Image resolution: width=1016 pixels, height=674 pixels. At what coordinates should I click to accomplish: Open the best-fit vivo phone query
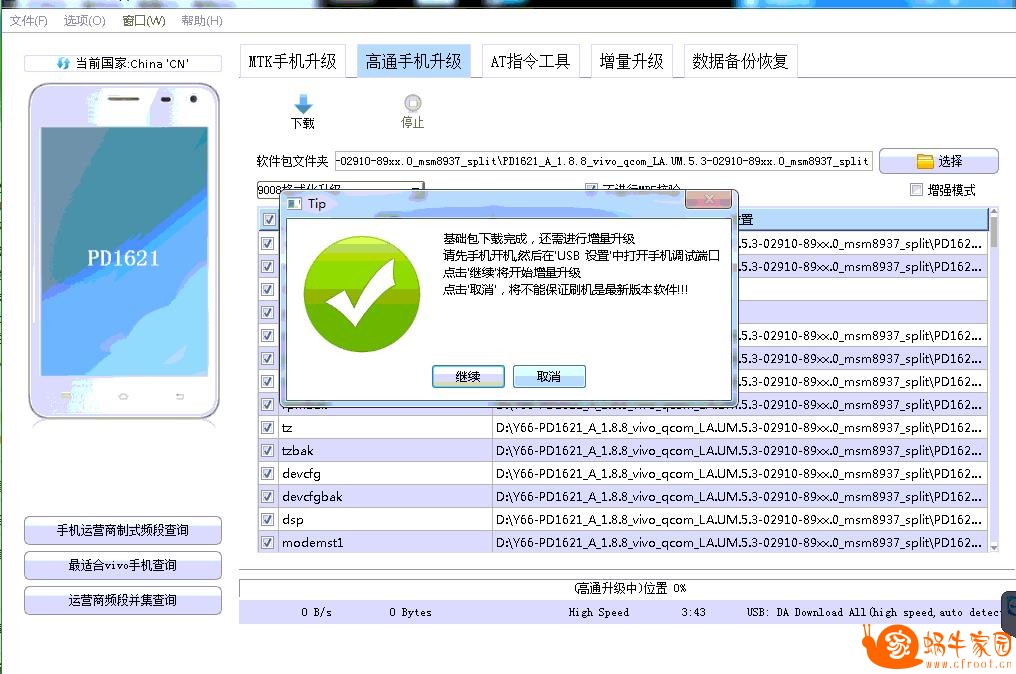point(123,565)
